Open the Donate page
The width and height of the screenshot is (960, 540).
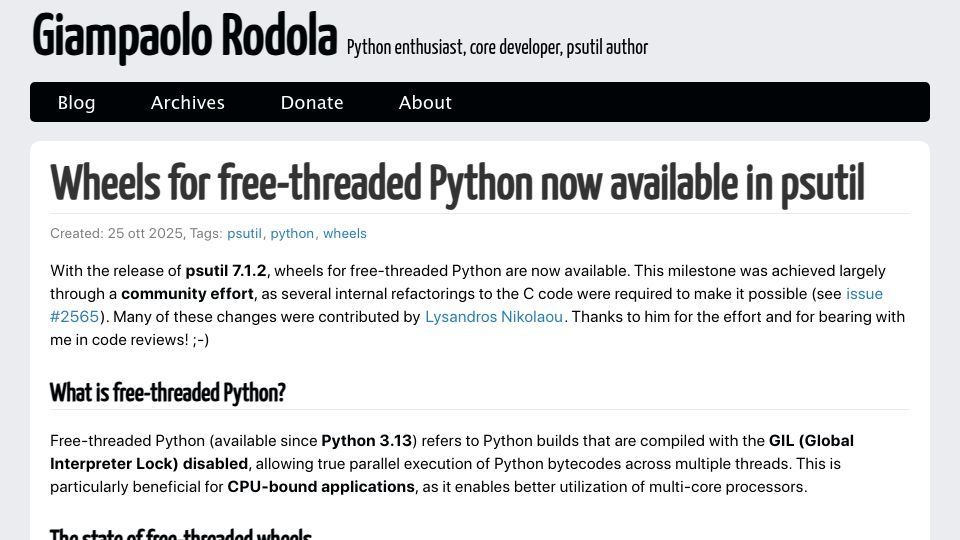coord(312,102)
